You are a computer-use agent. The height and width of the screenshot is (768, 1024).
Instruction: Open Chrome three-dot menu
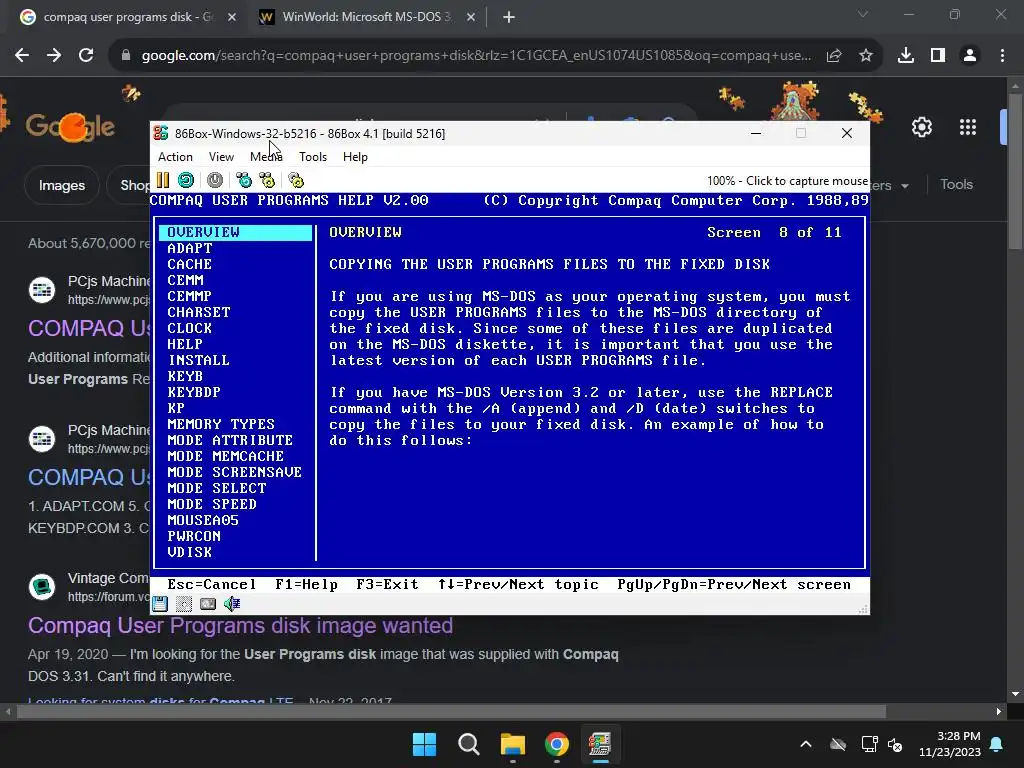1002,56
